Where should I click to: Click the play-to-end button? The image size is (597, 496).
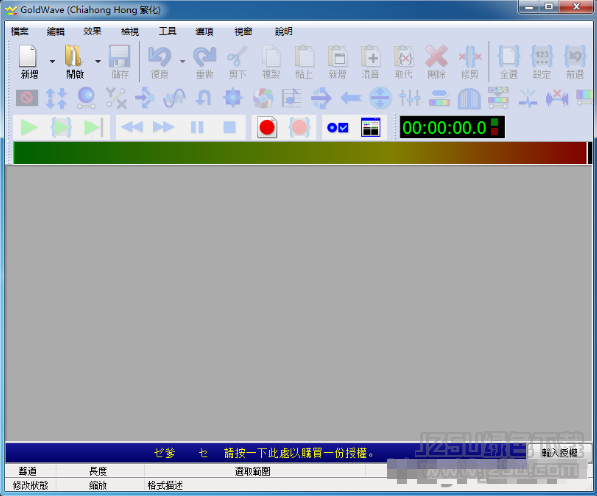click(94, 128)
